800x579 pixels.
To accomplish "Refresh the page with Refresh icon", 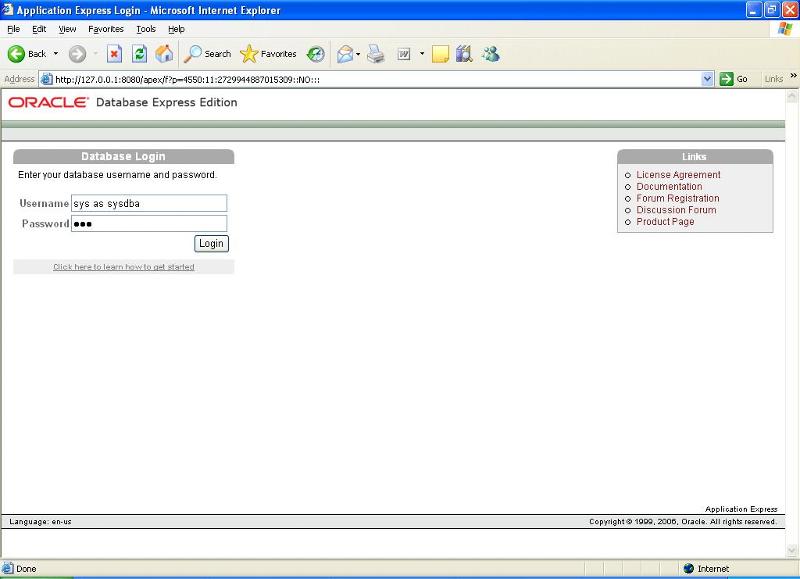I will tap(139, 54).
